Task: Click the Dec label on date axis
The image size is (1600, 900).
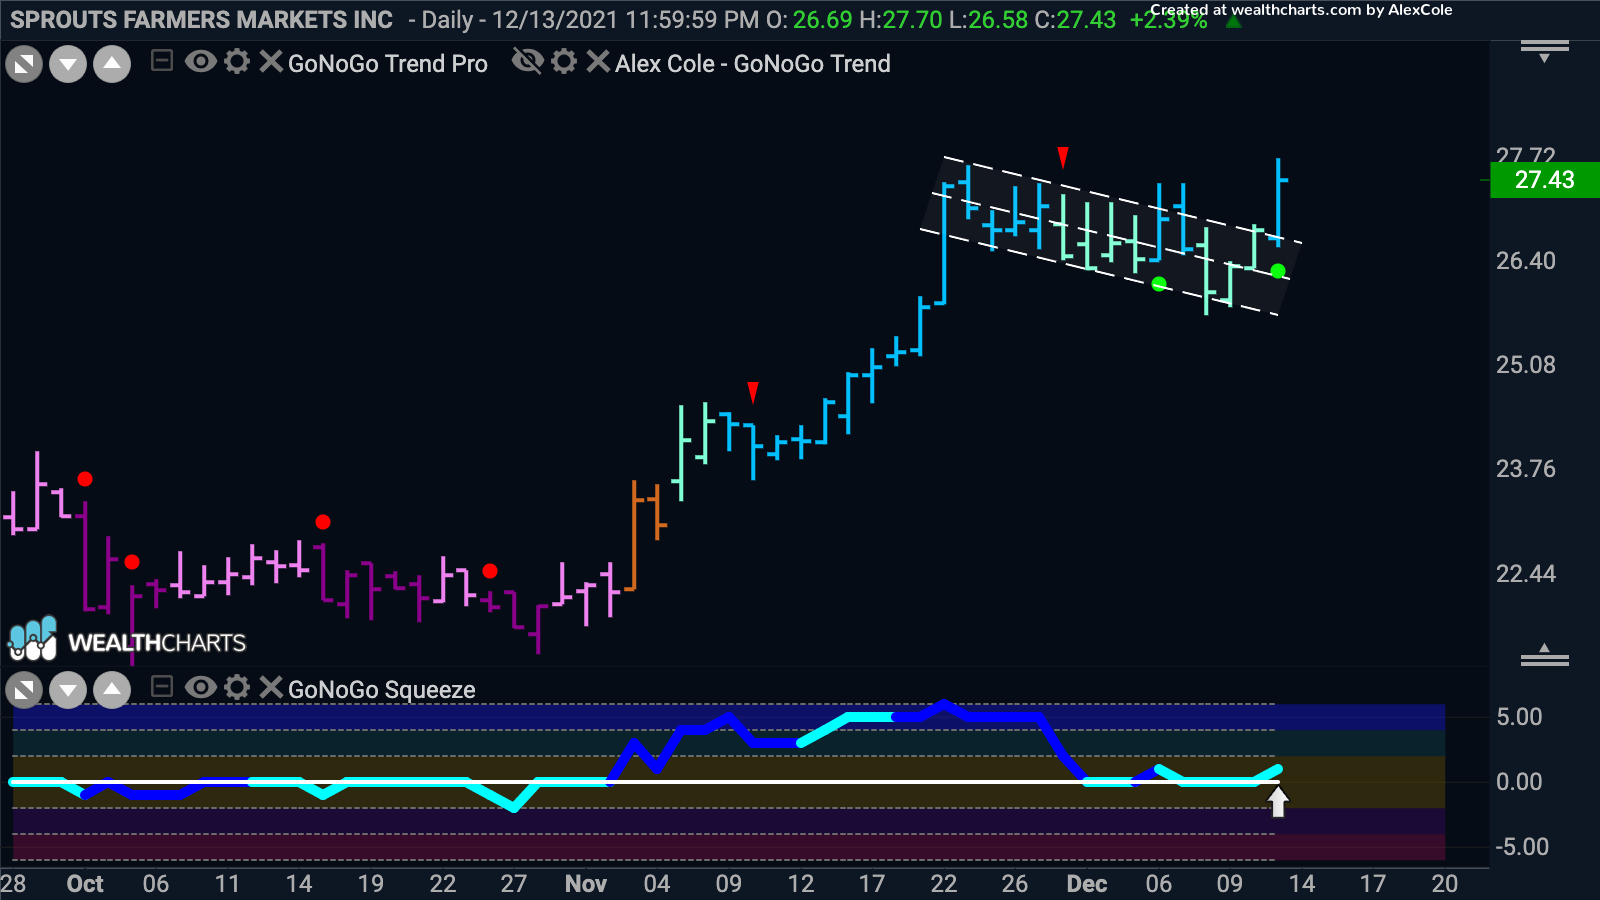Action: pos(1087,884)
